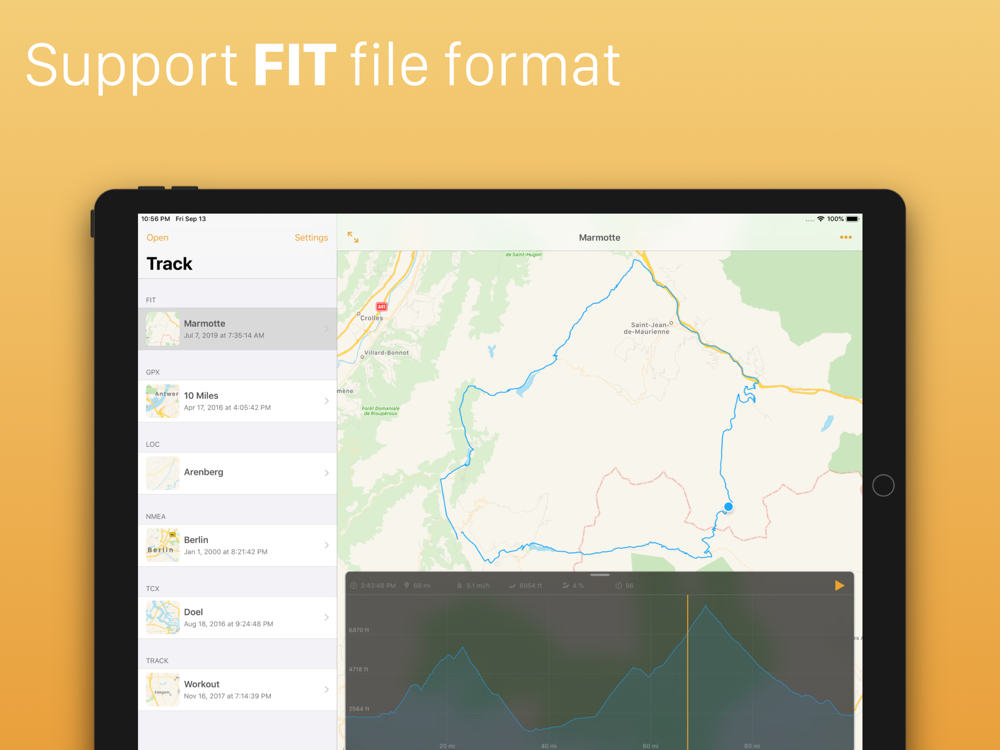Click the chevron on the Arenberg row
1000x750 pixels.
pyautogui.click(x=327, y=473)
